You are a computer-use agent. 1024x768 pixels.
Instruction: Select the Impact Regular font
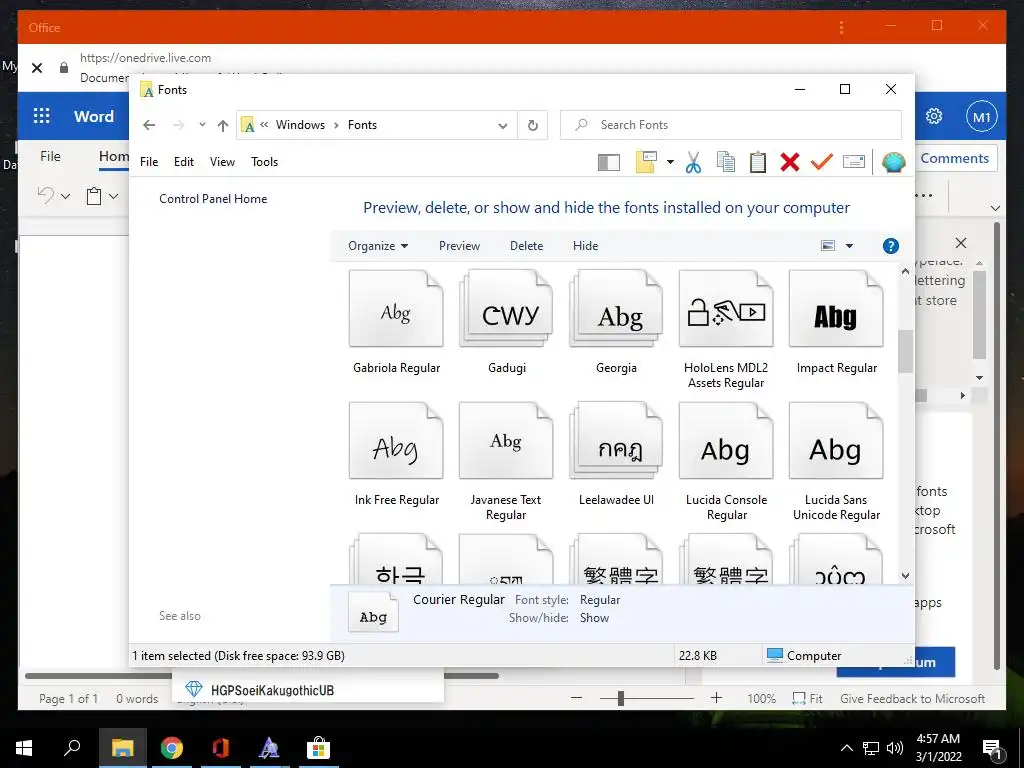[x=837, y=323]
